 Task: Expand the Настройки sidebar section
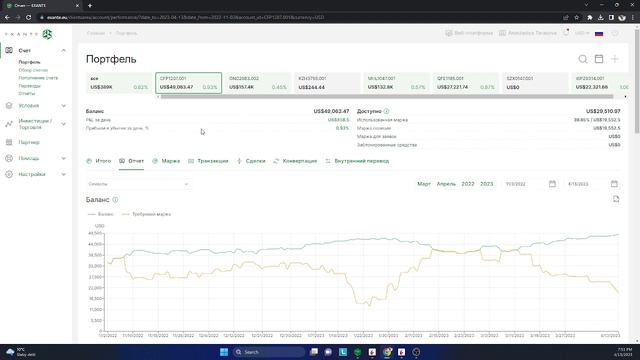(x=64, y=174)
